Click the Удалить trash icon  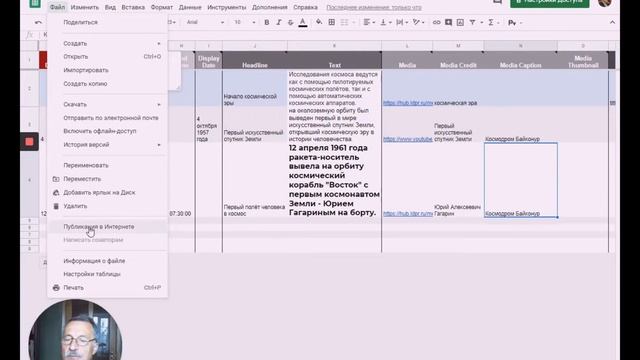pyautogui.click(x=56, y=206)
